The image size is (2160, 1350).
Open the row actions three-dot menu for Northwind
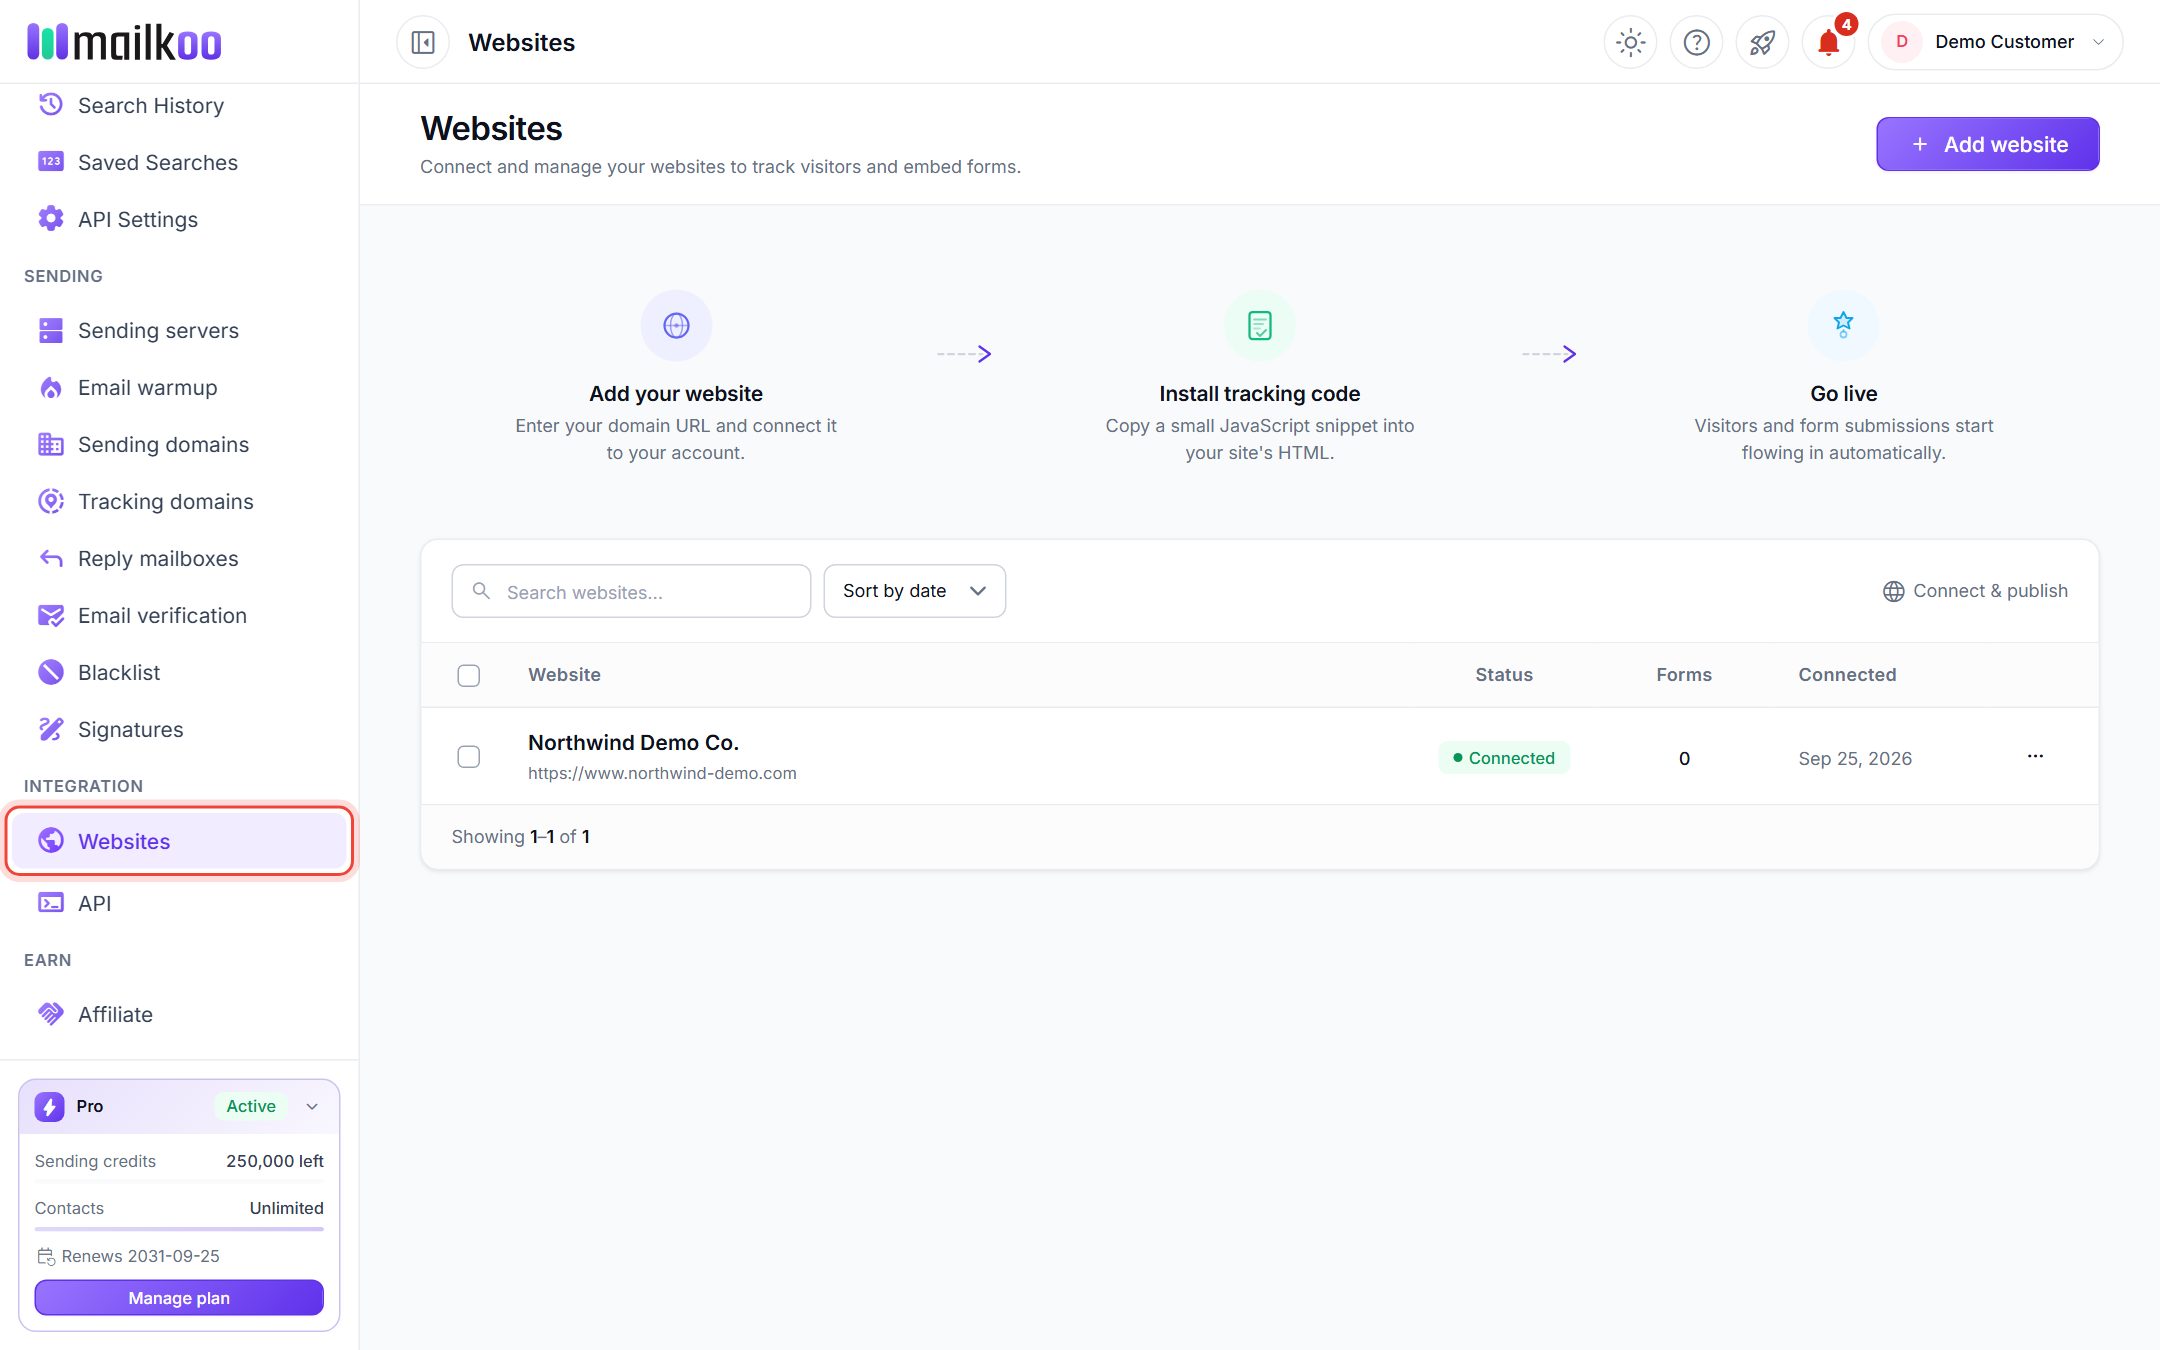[x=2035, y=756]
